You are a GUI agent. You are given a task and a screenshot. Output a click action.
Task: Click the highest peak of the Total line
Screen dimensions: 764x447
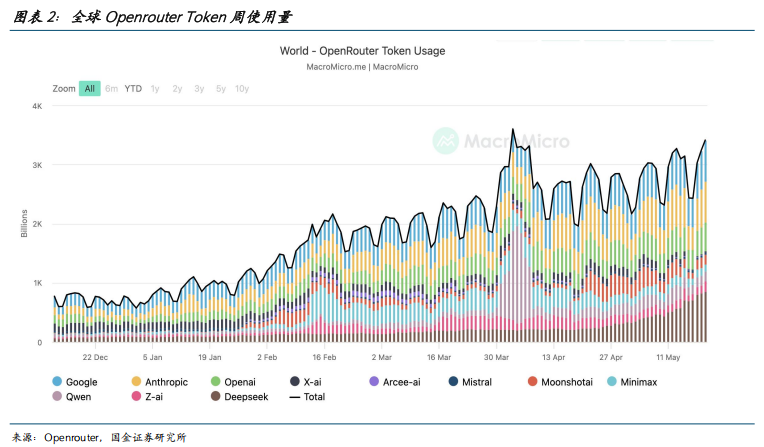tap(513, 129)
